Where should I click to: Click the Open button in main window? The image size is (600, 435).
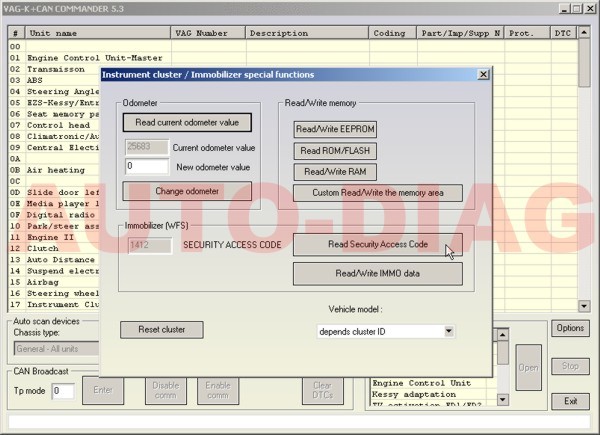pyautogui.click(x=528, y=367)
